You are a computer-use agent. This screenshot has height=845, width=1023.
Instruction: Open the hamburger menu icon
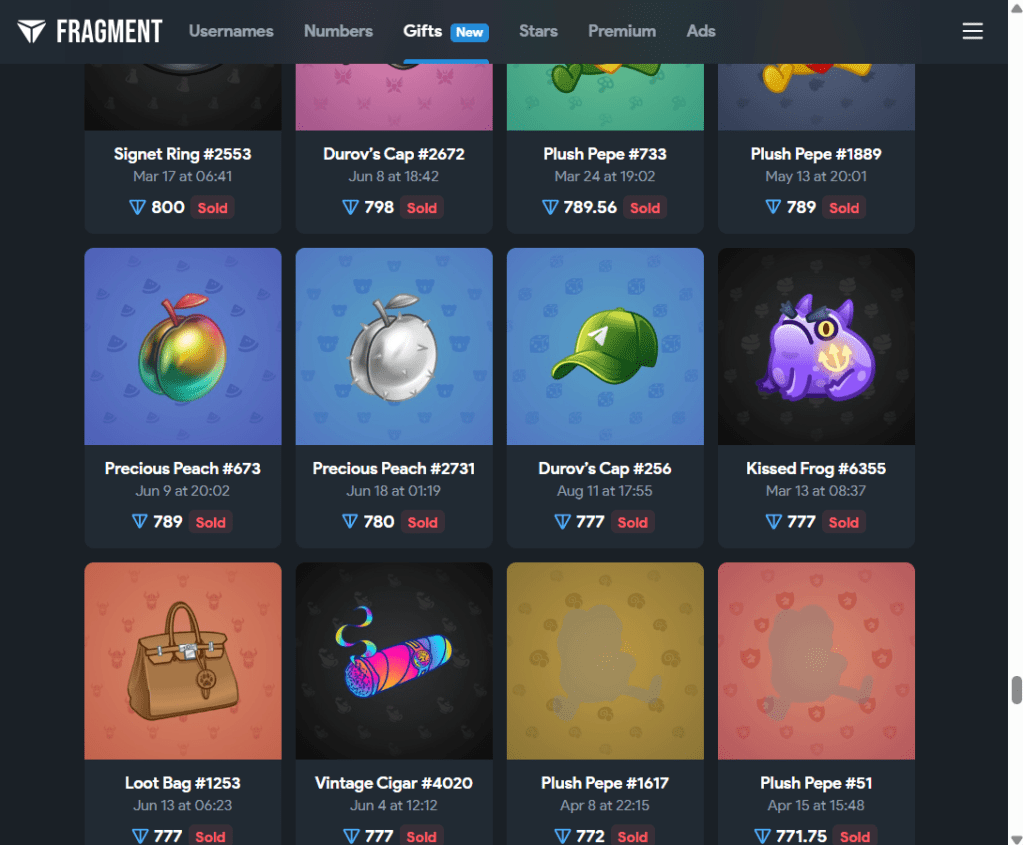[x=972, y=31]
